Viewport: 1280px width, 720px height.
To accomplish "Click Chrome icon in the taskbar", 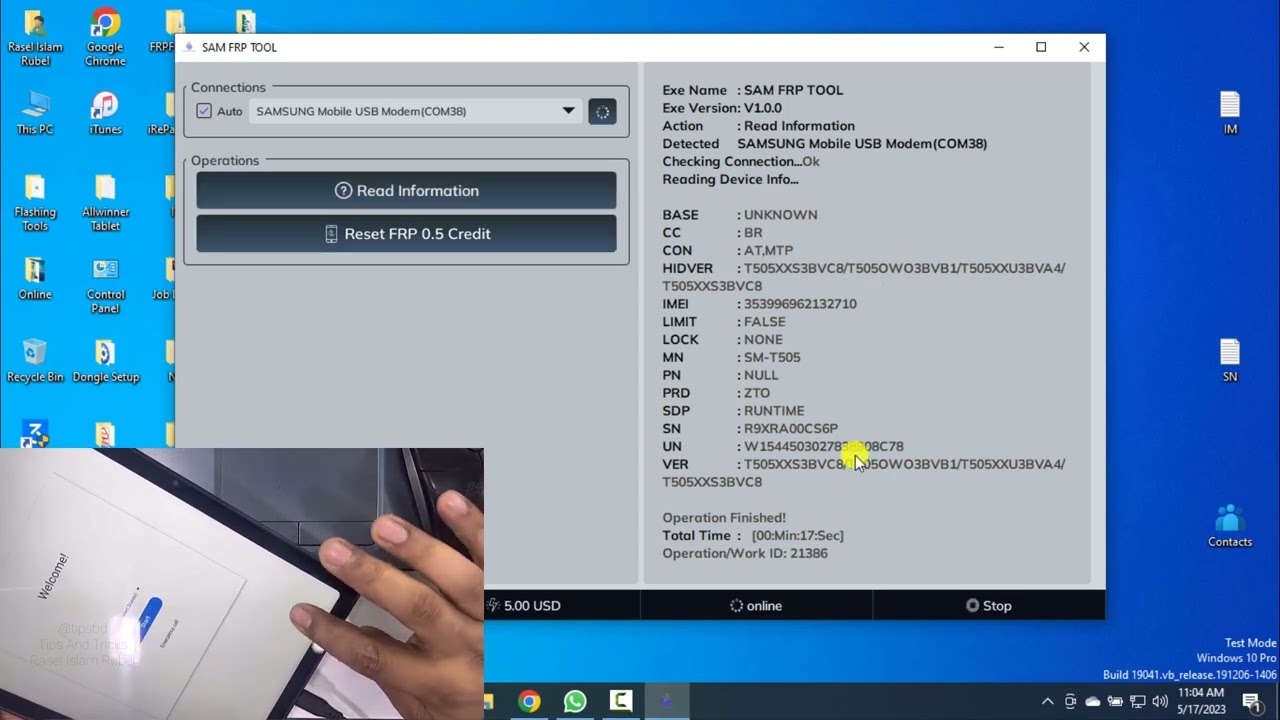I will coord(529,701).
